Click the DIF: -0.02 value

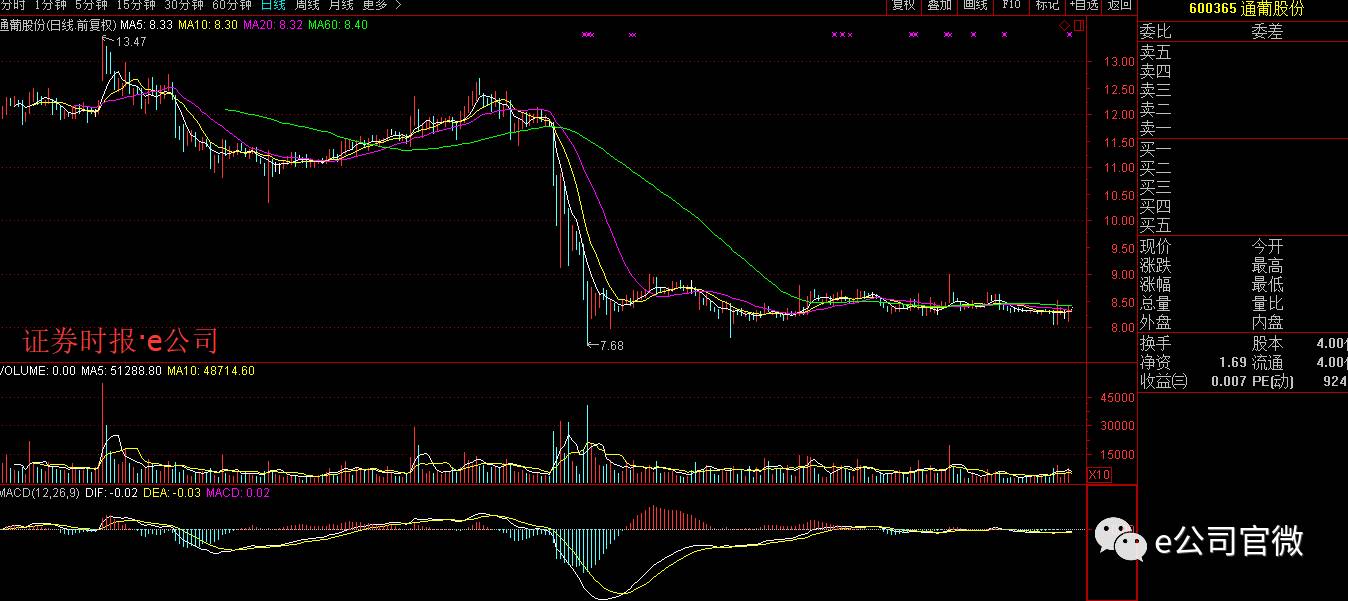[112, 493]
